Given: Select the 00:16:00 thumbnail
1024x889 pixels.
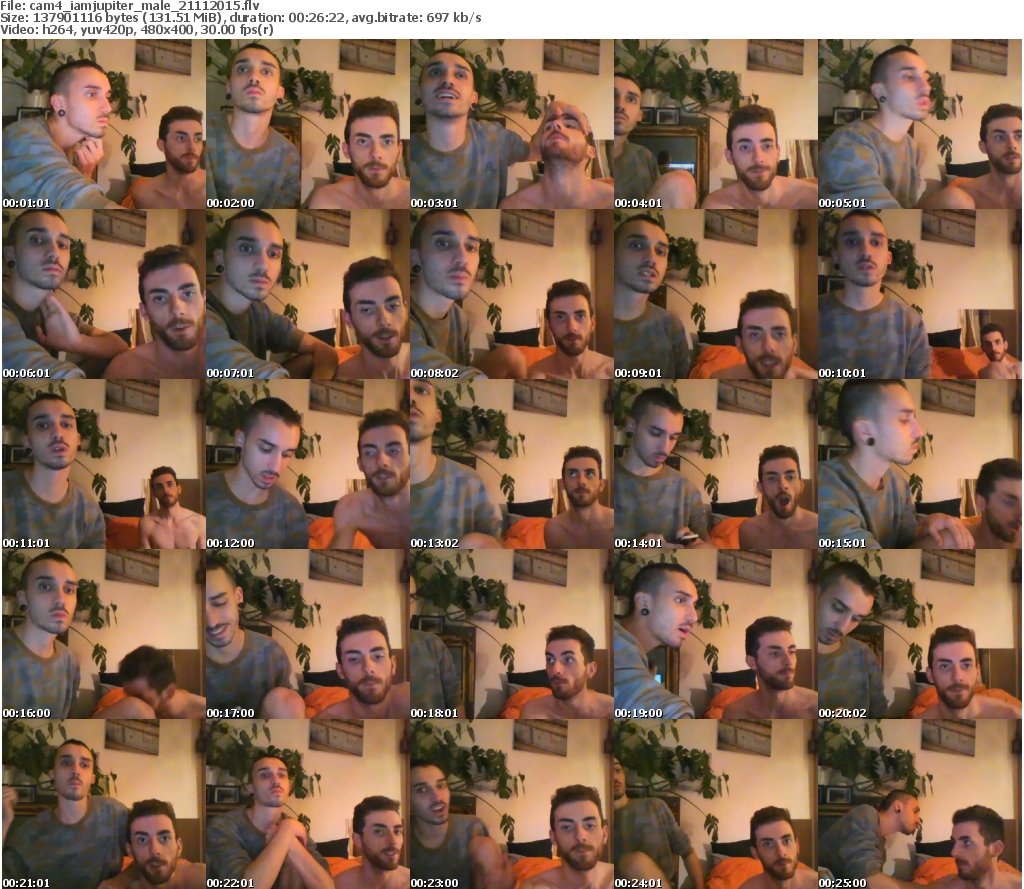Looking at the screenshot, I should point(103,634).
